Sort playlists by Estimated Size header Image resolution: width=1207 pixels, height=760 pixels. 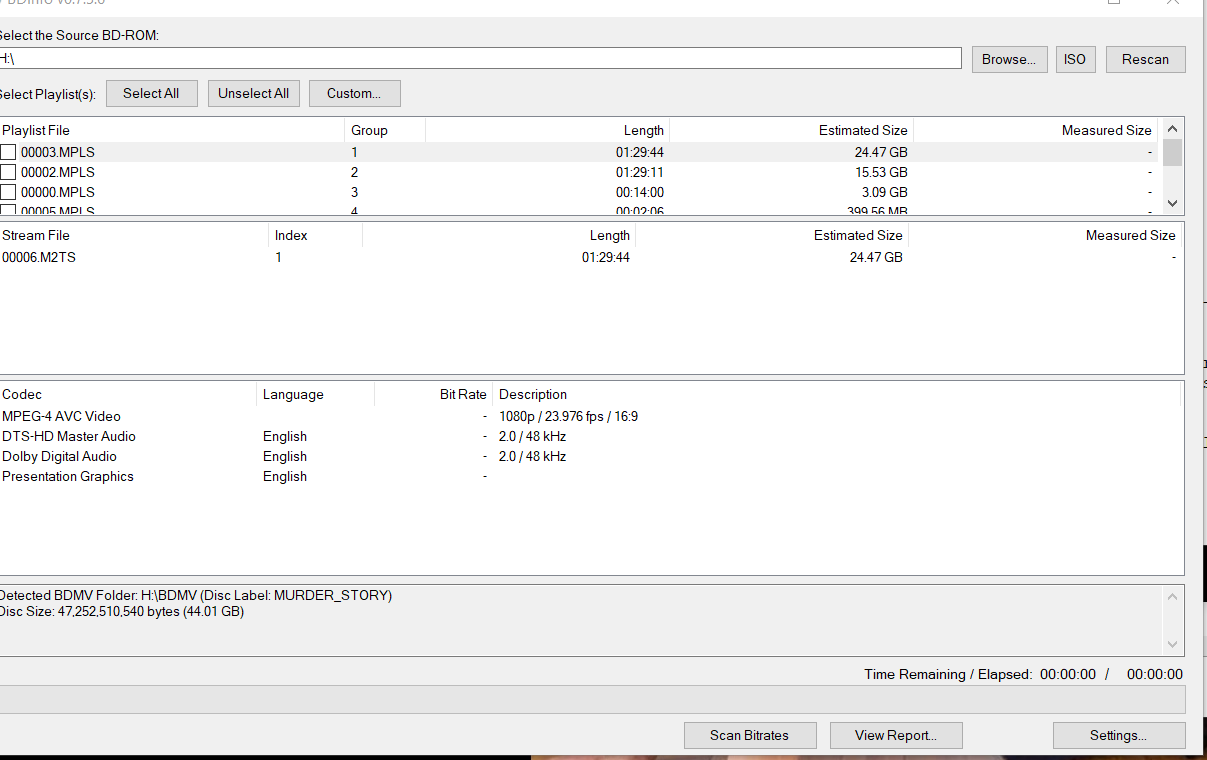(791, 130)
